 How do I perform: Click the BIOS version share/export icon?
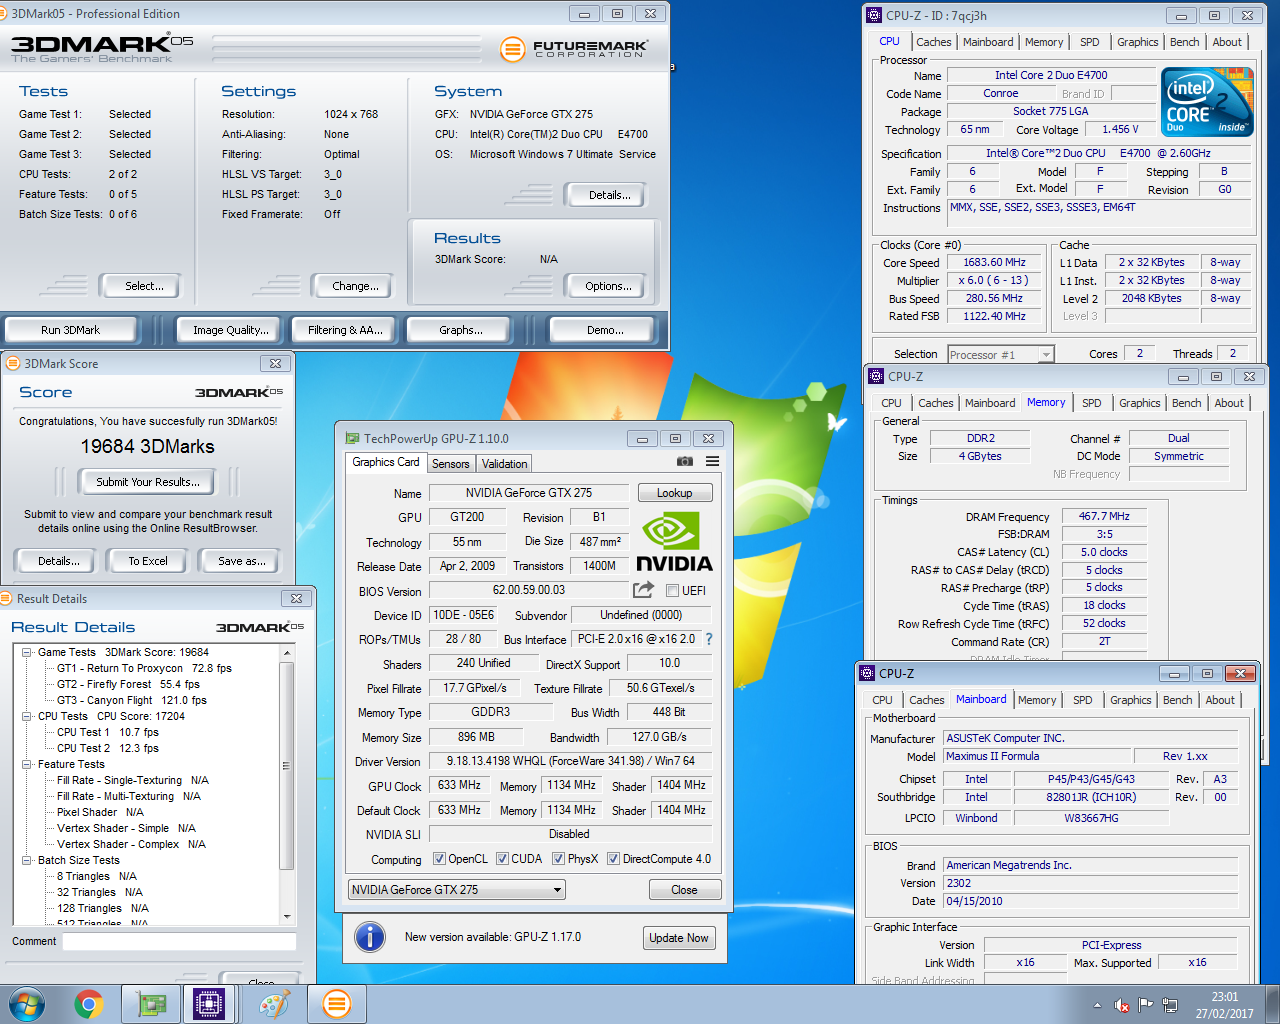coord(643,590)
